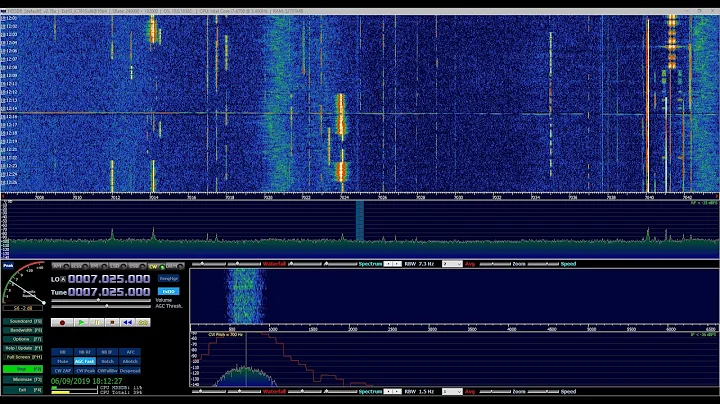The image size is (720, 404).
Task: Click the upper Waterfall label
Action: [x=274, y=264]
